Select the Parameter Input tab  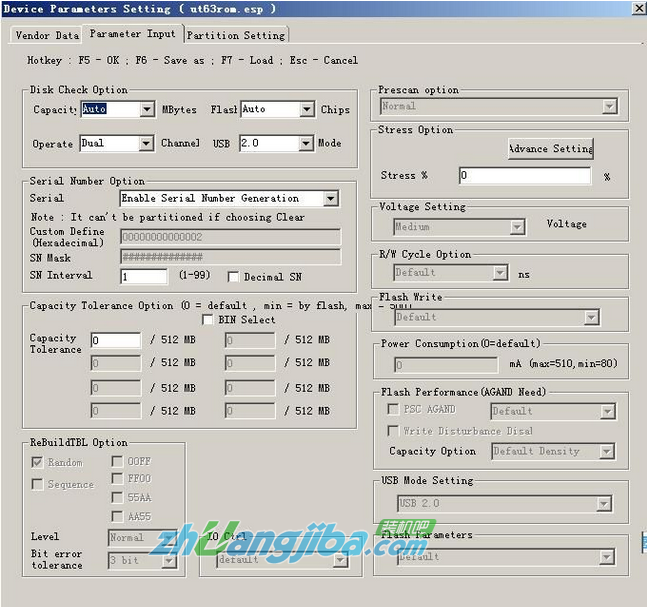pos(132,34)
